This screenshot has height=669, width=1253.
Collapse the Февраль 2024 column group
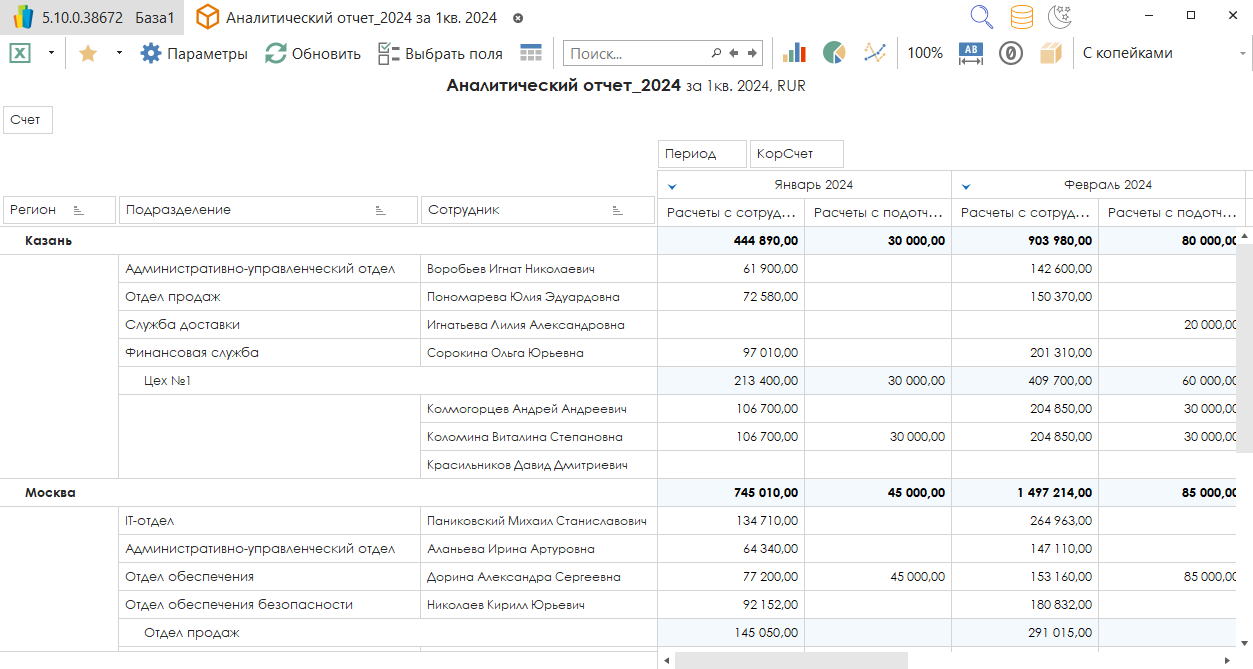966,185
